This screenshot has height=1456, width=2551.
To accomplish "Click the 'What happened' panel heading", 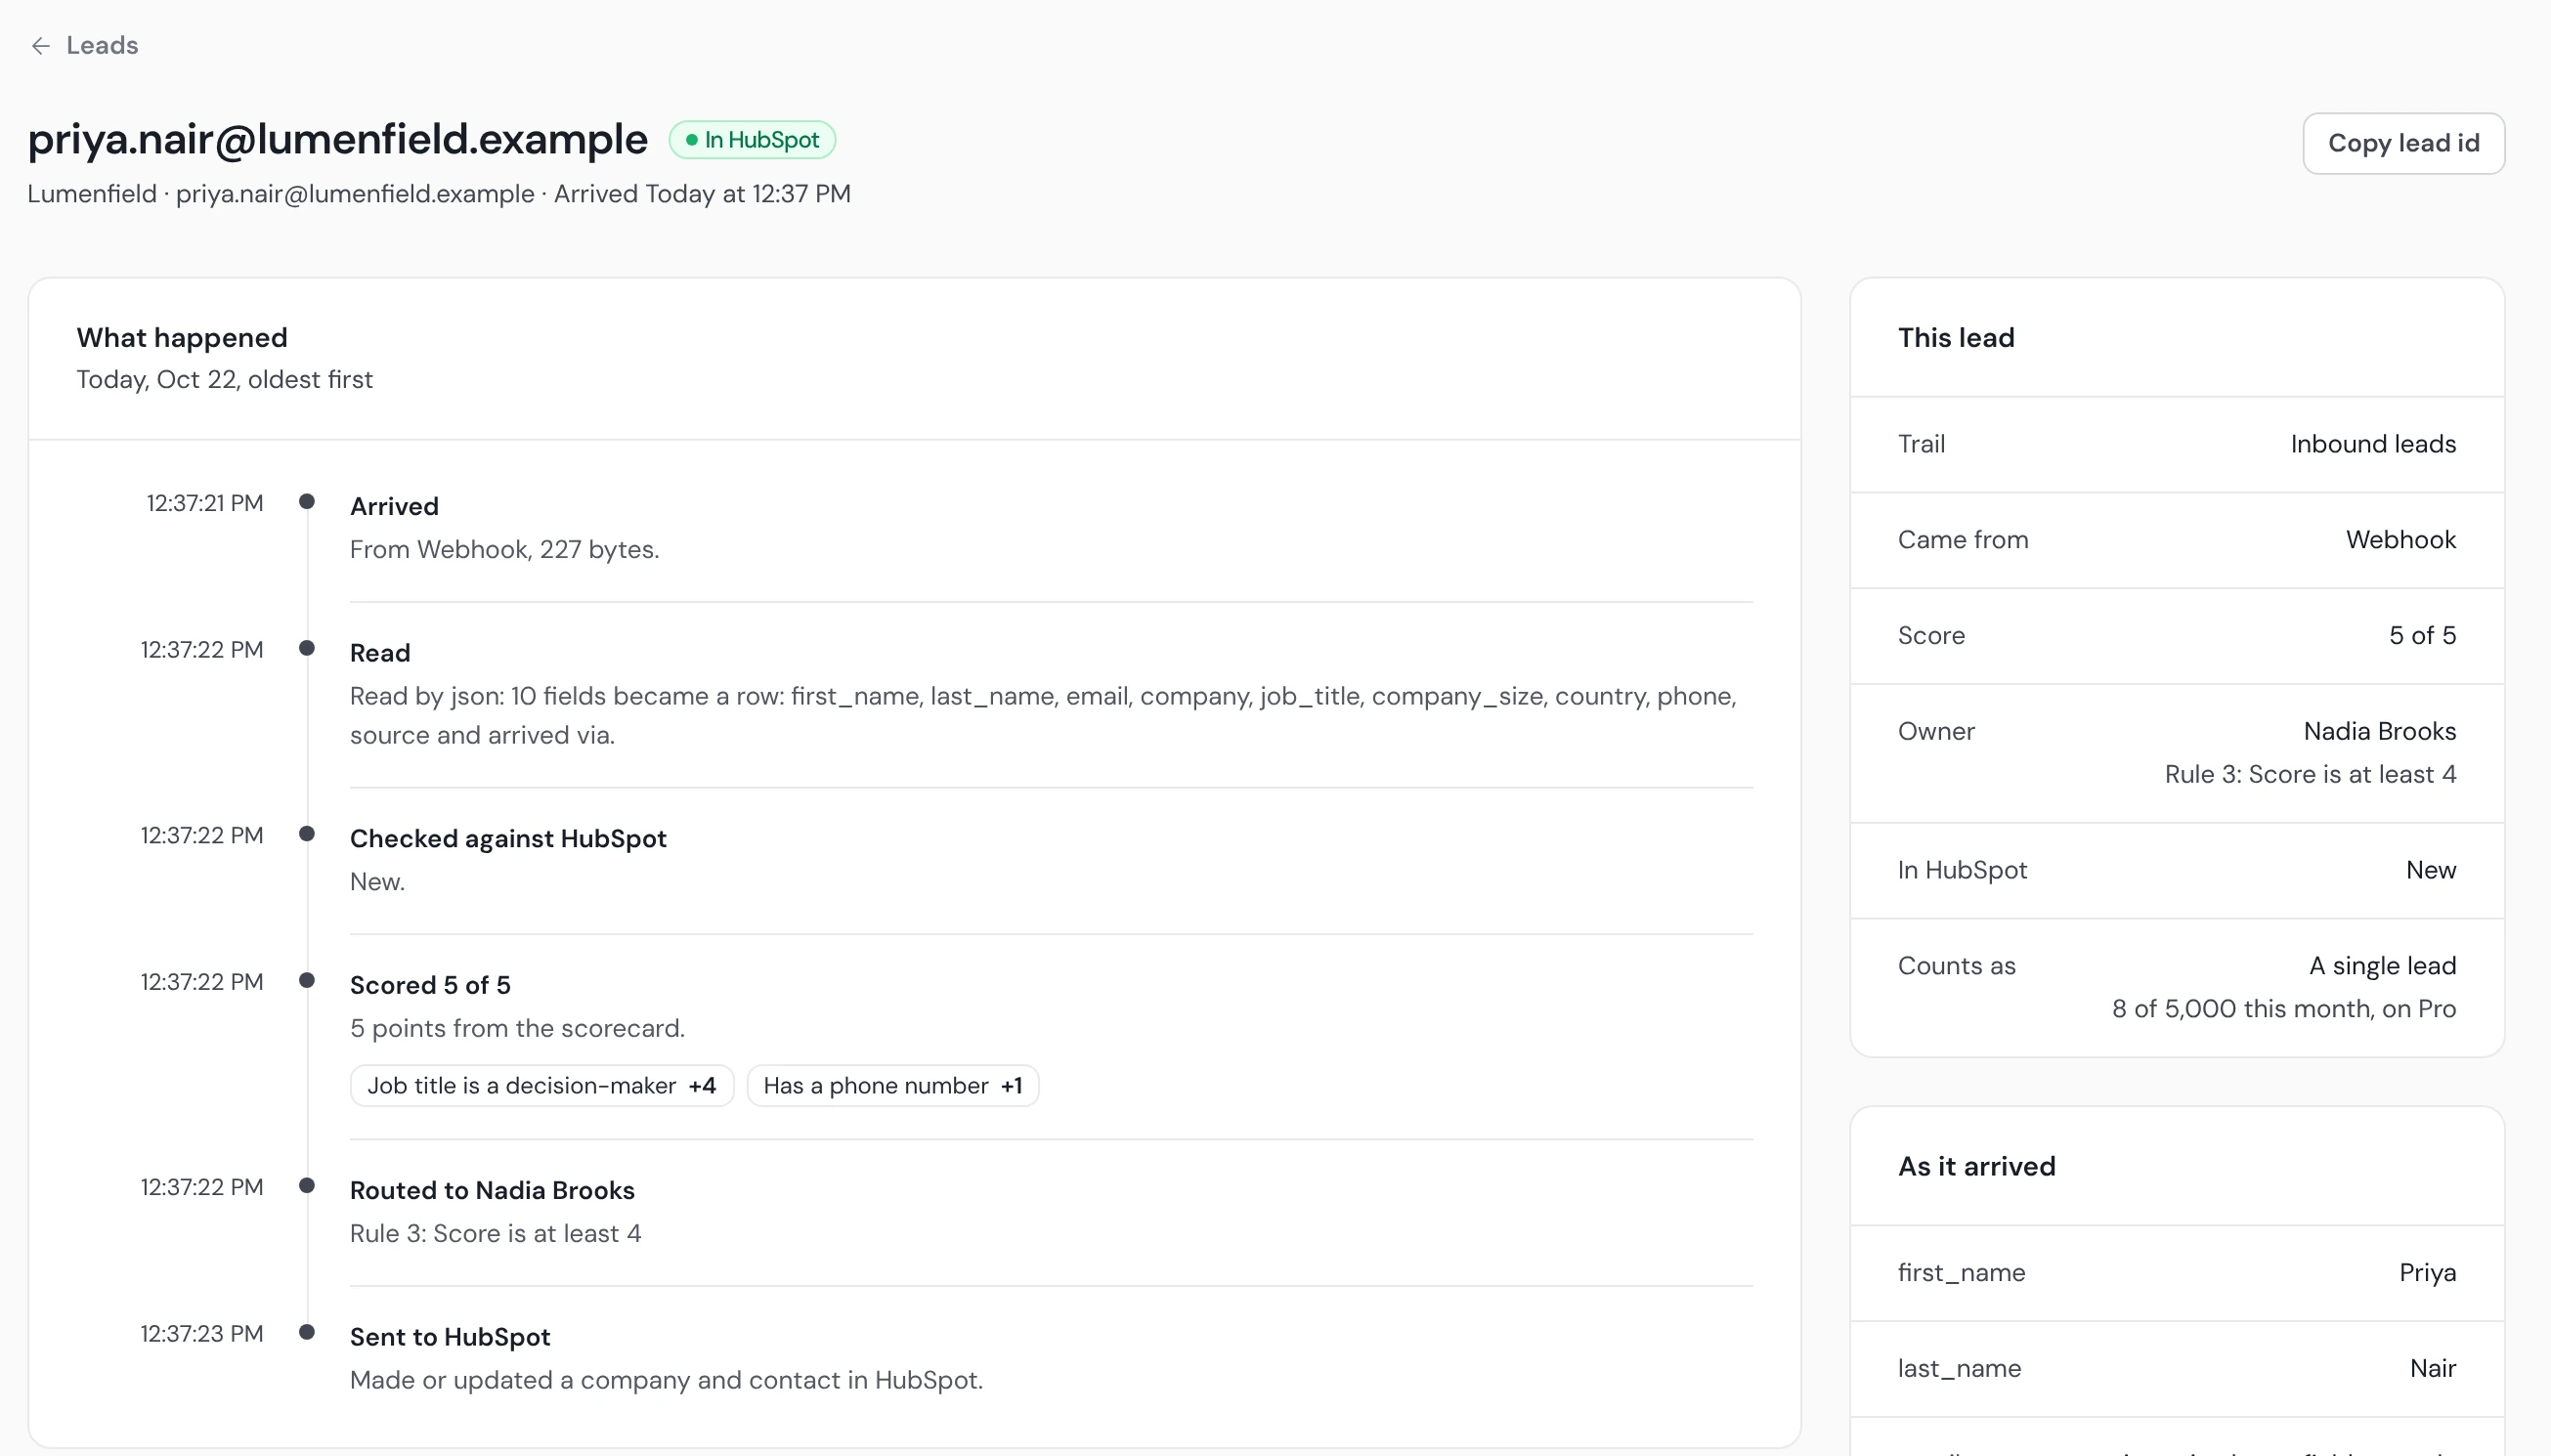I will 182,338.
